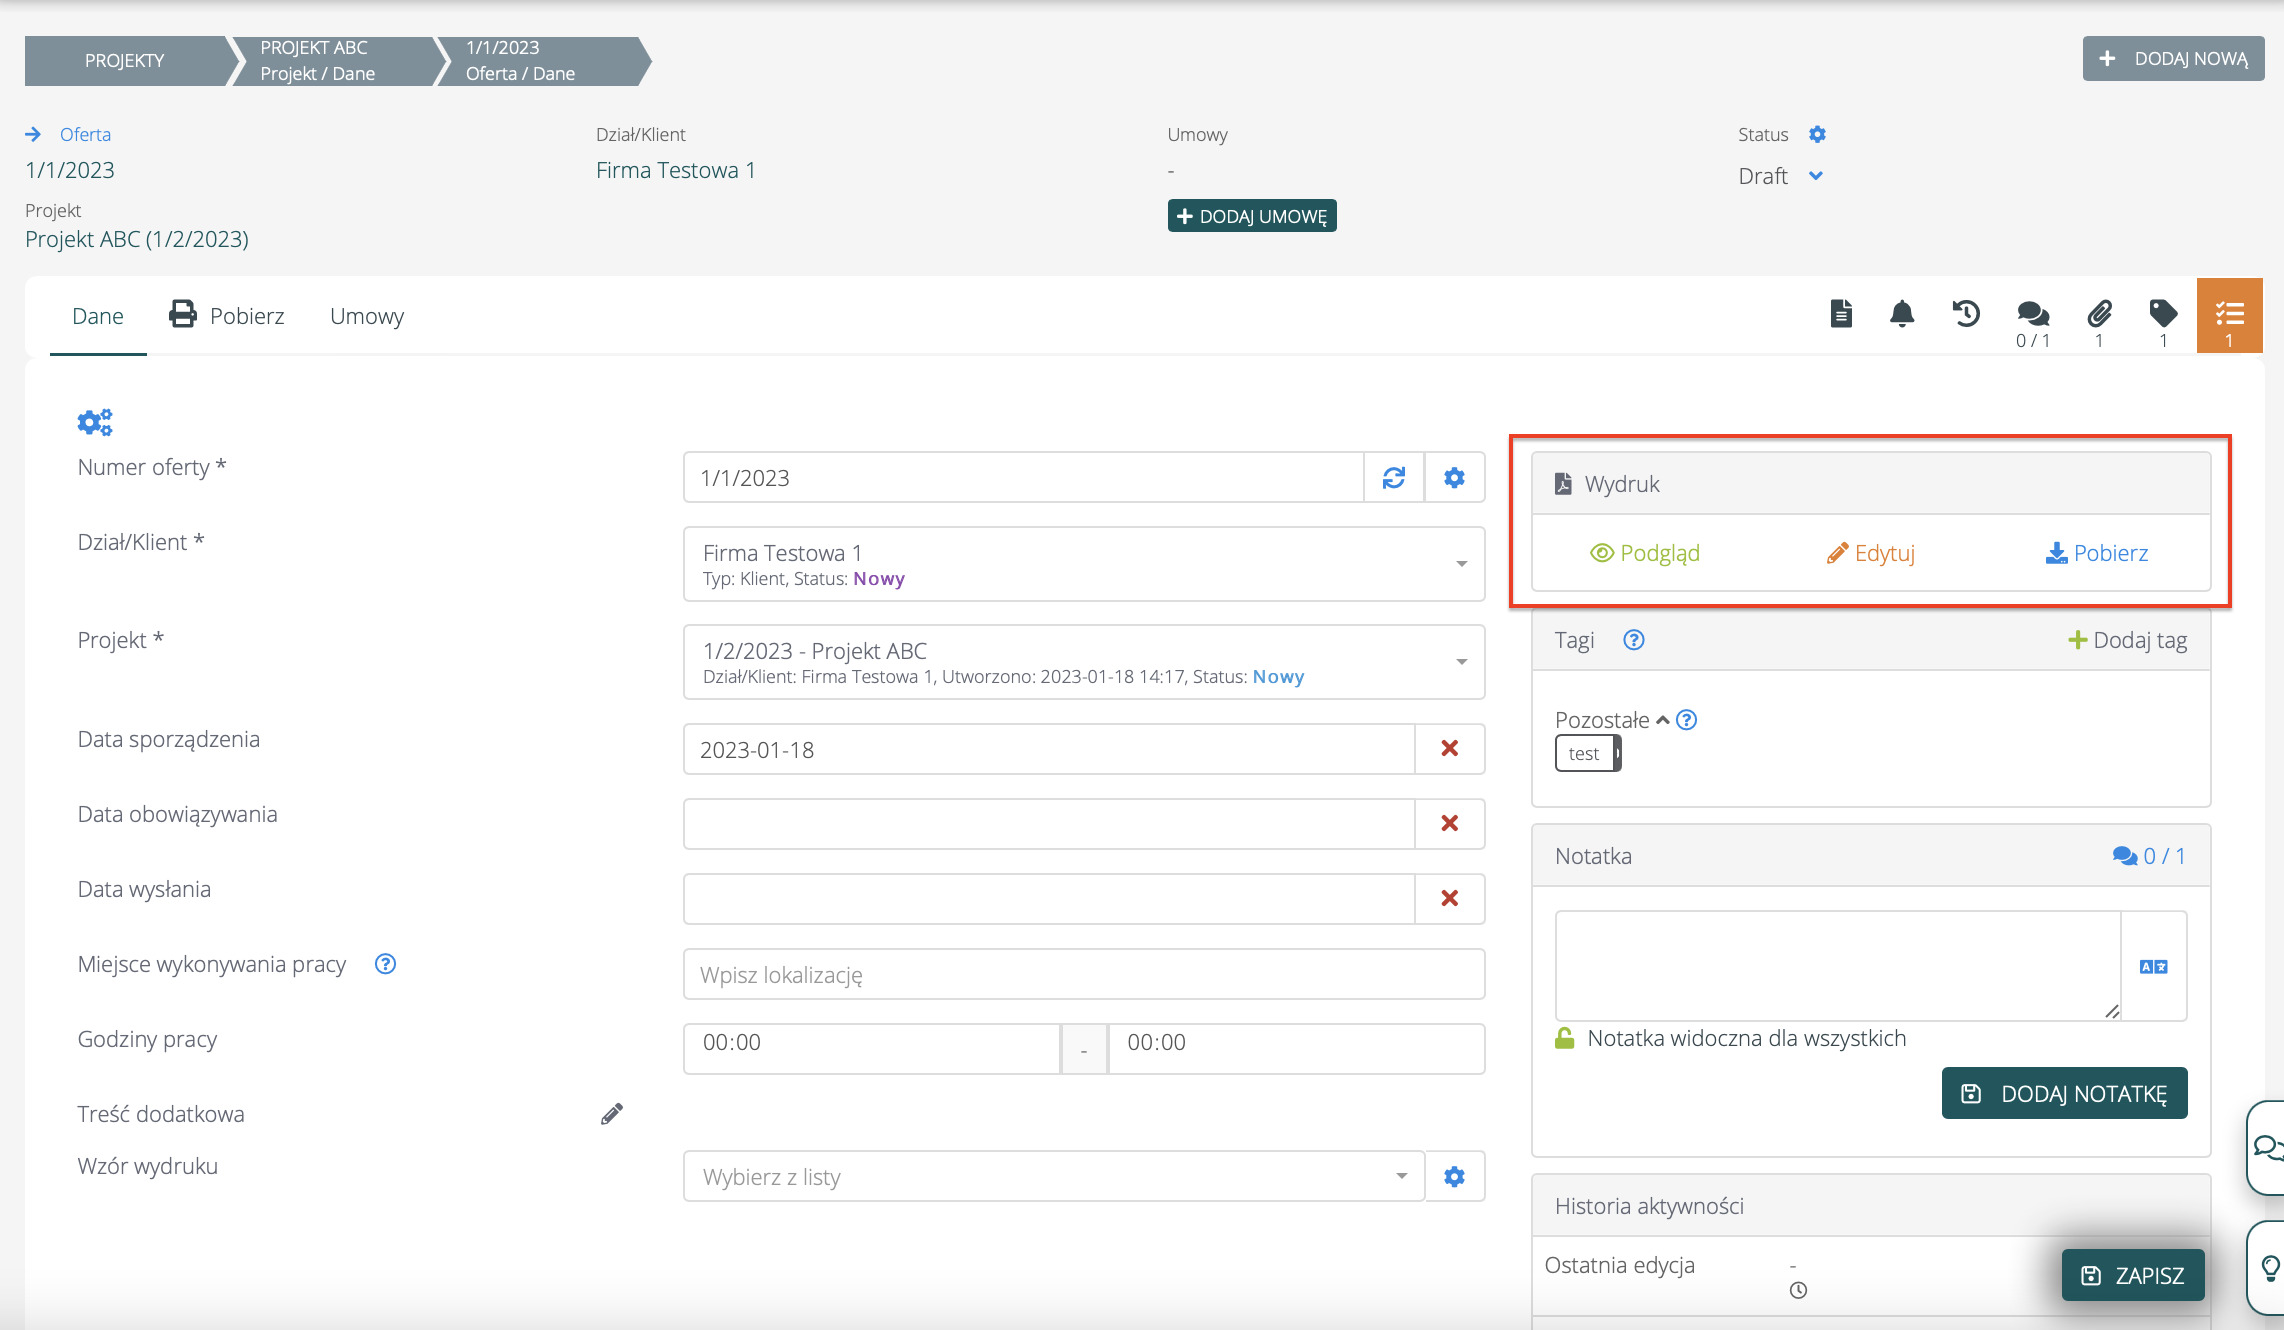
Task: Open the history clock icon
Action: (x=1966, y=315)
